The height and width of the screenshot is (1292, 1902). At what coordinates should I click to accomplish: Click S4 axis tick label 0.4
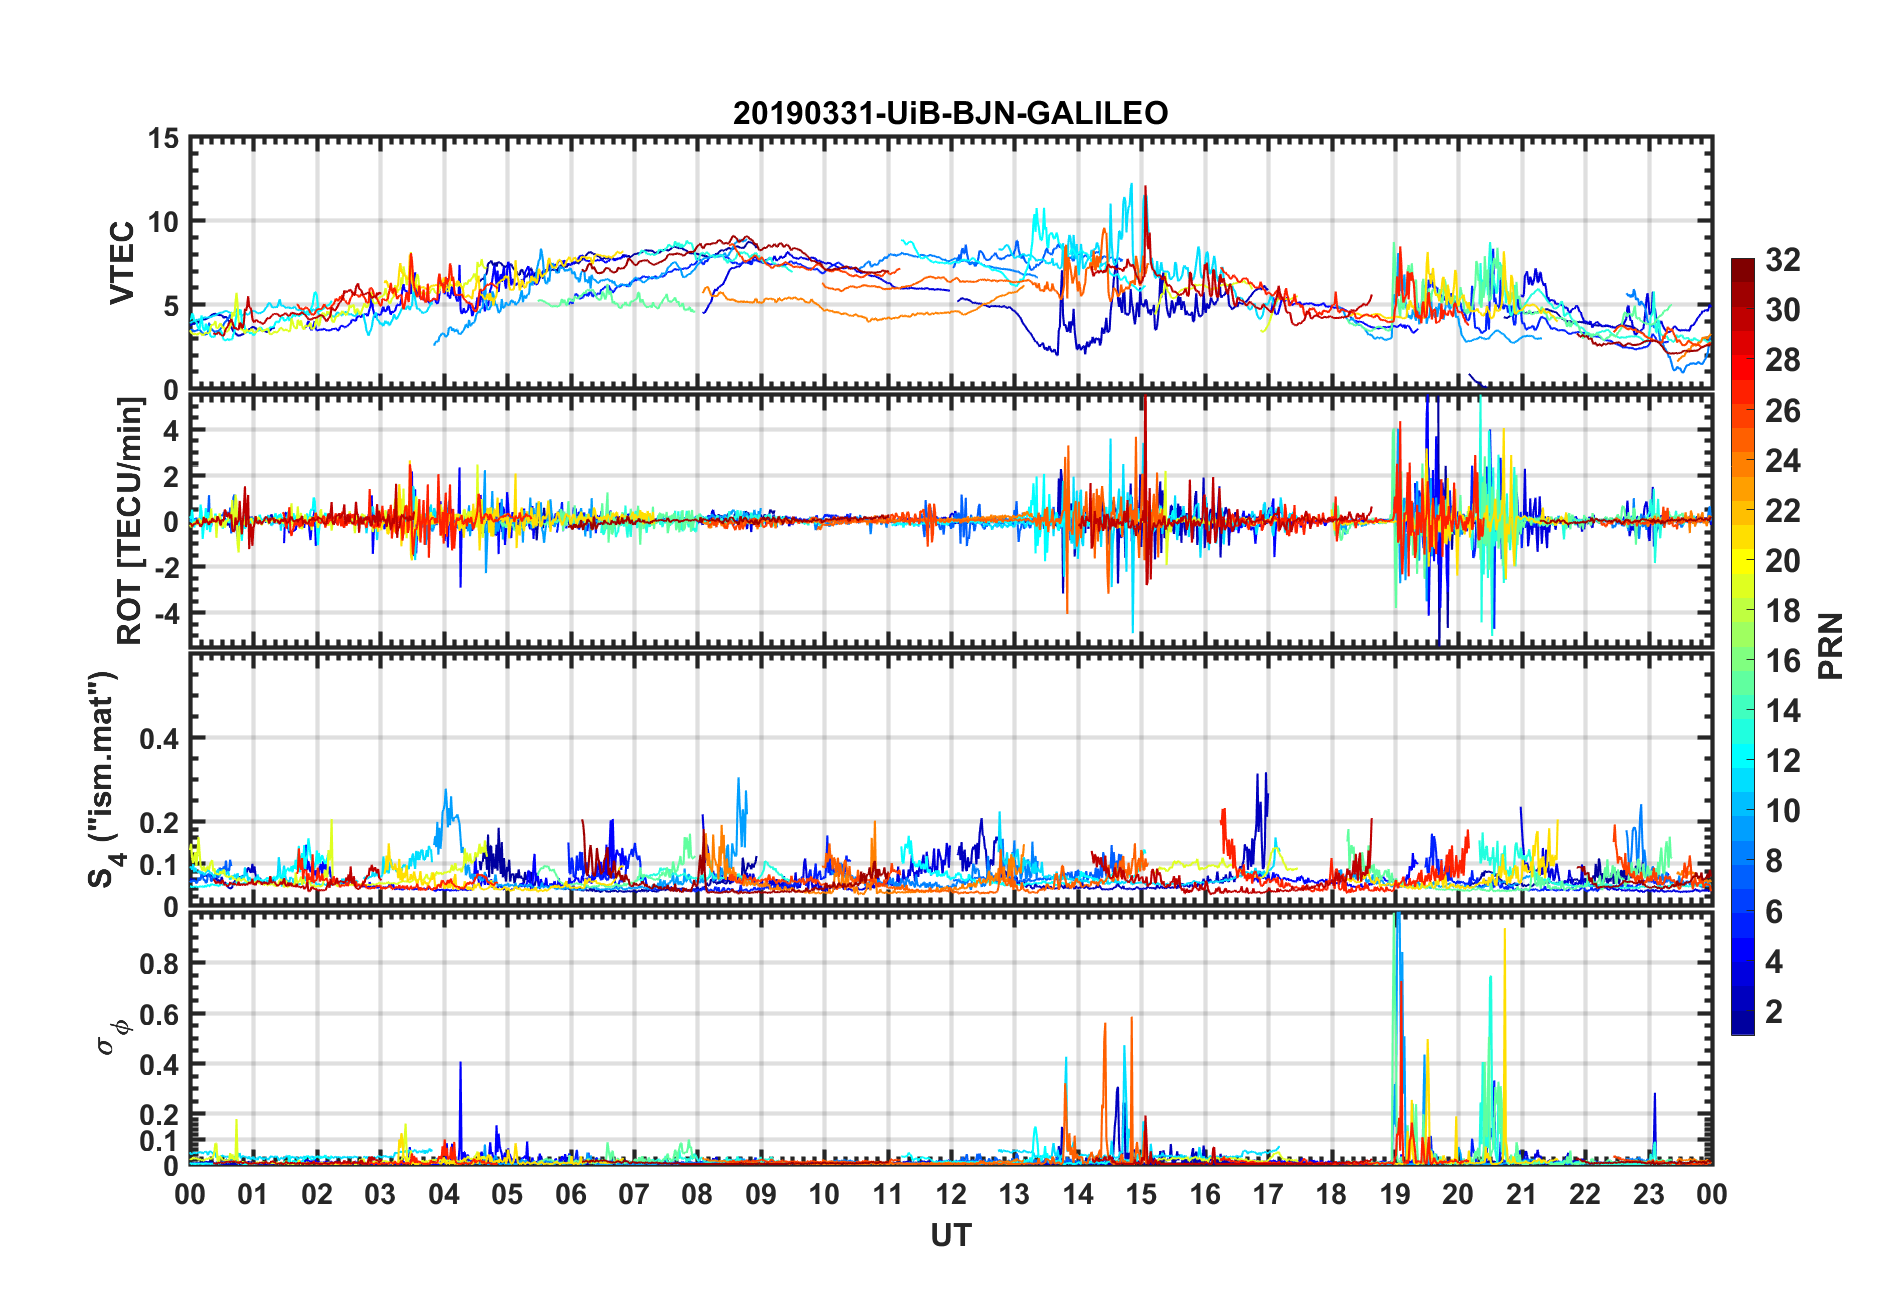[159, 739]
